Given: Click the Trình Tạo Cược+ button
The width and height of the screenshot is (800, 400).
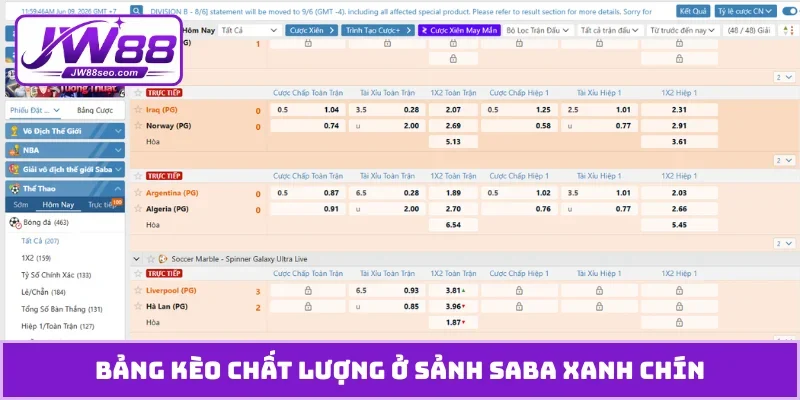Looking at the screenshot, I should coord(378,31).
